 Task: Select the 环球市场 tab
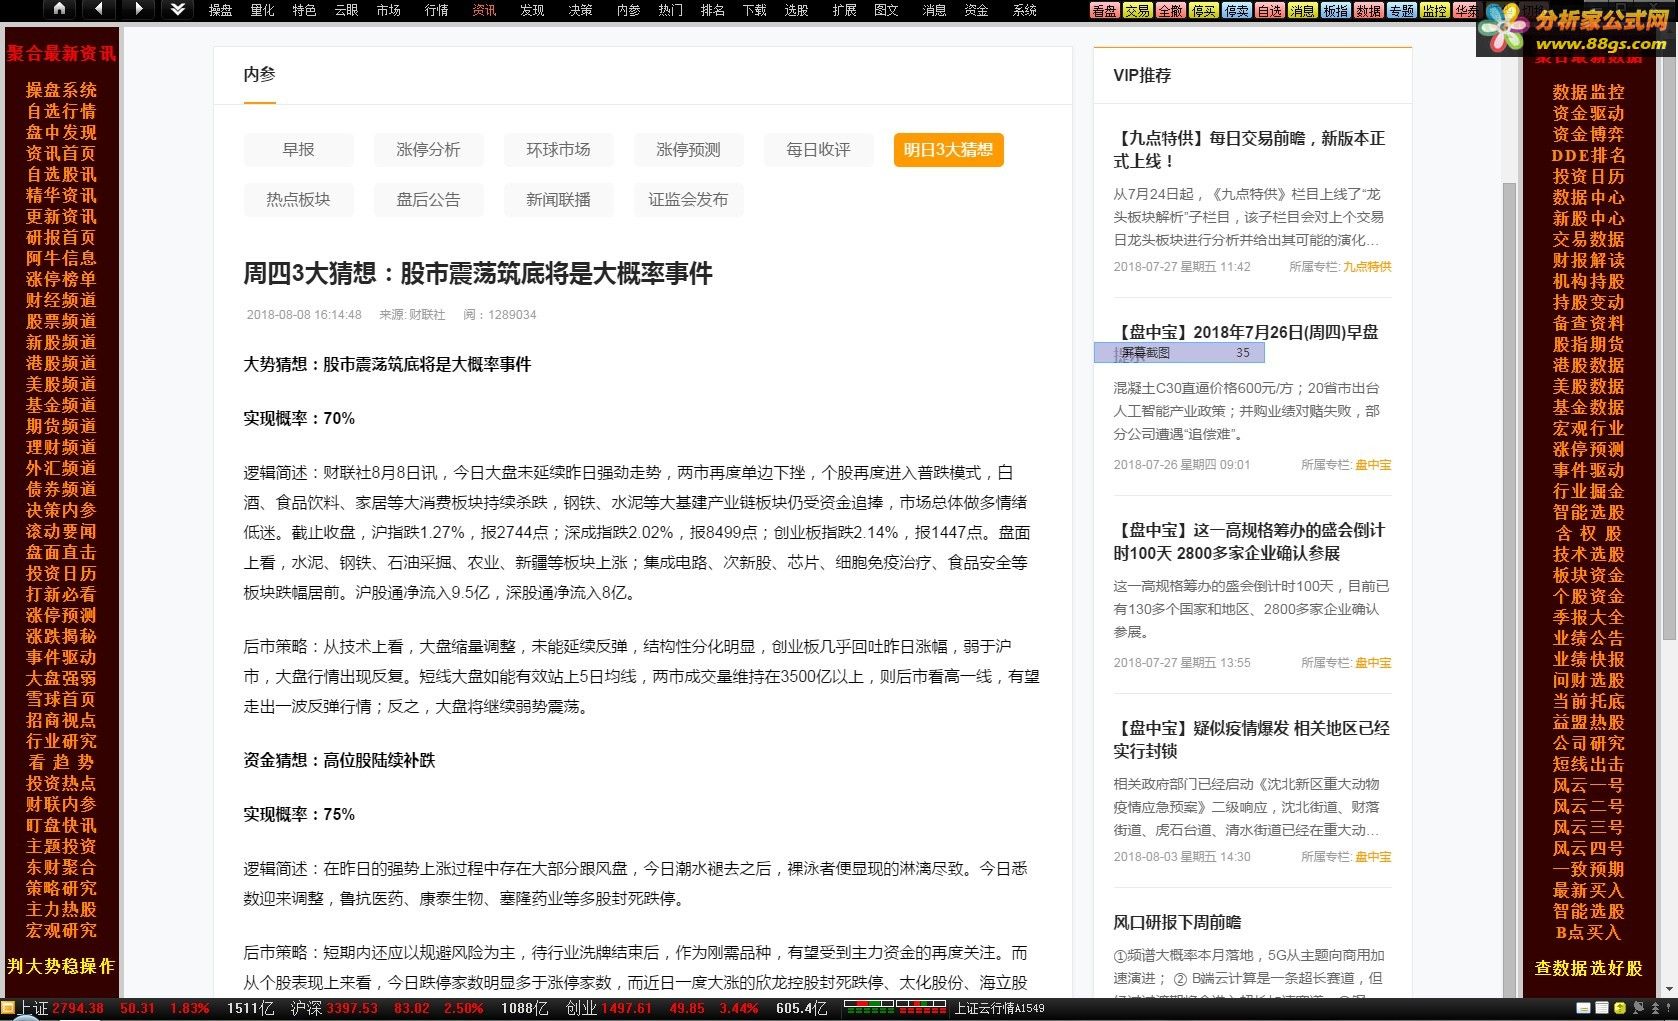(558, 150)
